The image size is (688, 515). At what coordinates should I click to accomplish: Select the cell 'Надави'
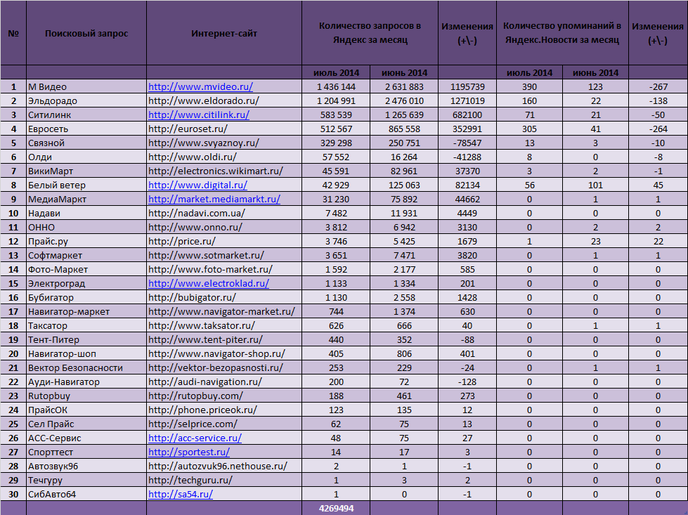coord(86,213)
